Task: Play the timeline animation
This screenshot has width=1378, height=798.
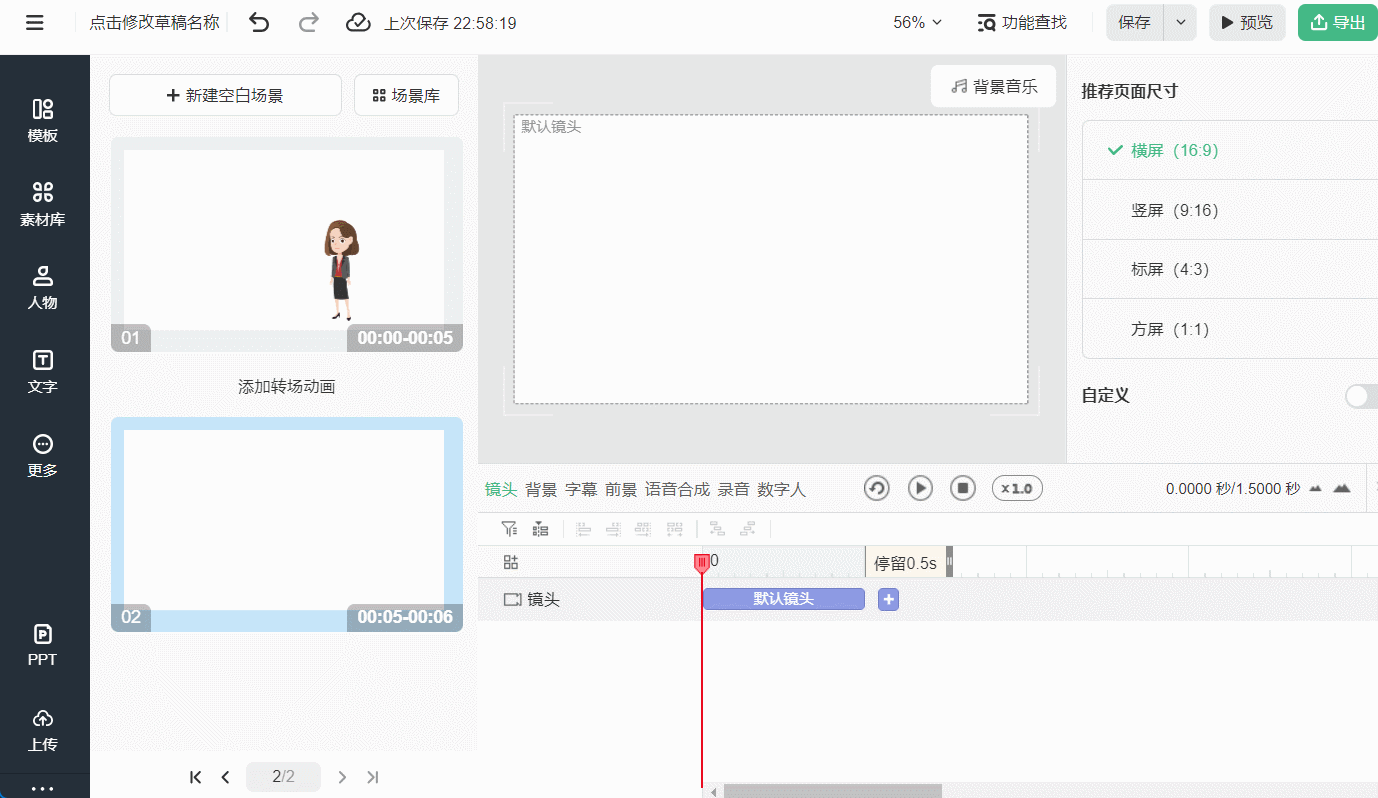Action: [x=920, y=488]
